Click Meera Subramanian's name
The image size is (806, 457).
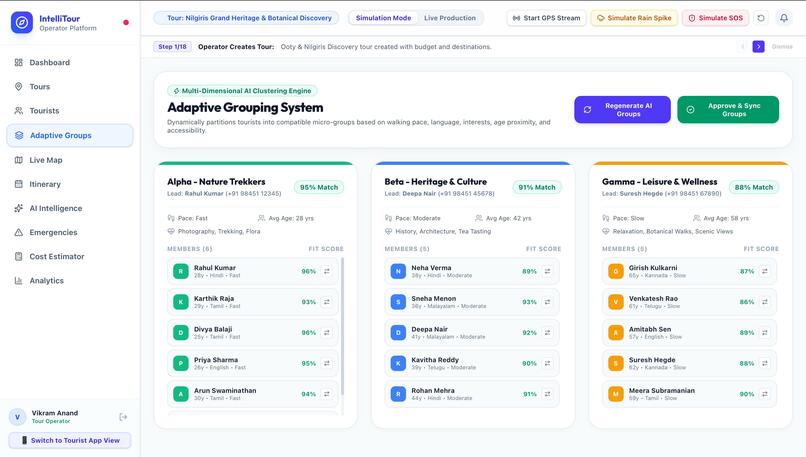coord(662,391)
